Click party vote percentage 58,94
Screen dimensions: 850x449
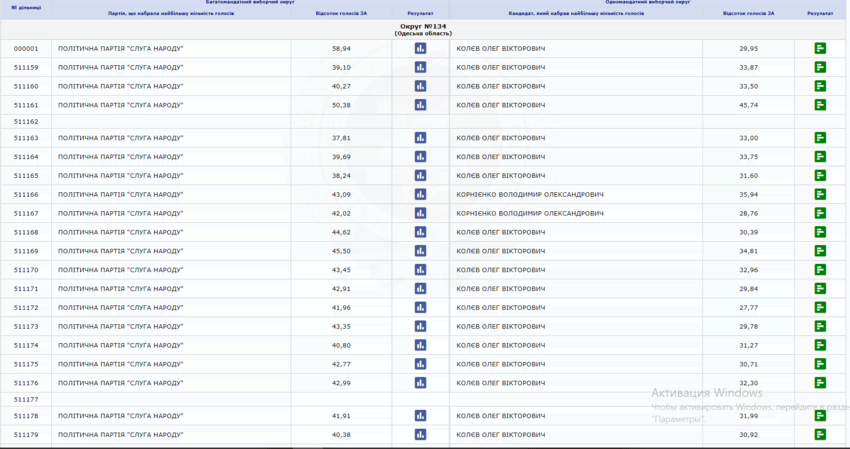pos(342,48)
